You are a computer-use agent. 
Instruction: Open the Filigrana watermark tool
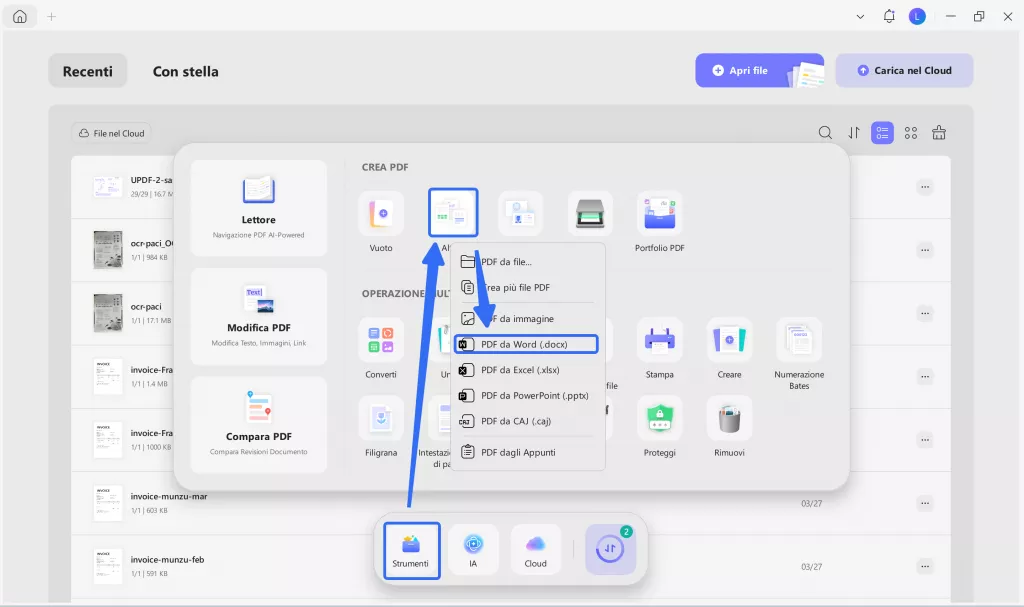[381, 418]
